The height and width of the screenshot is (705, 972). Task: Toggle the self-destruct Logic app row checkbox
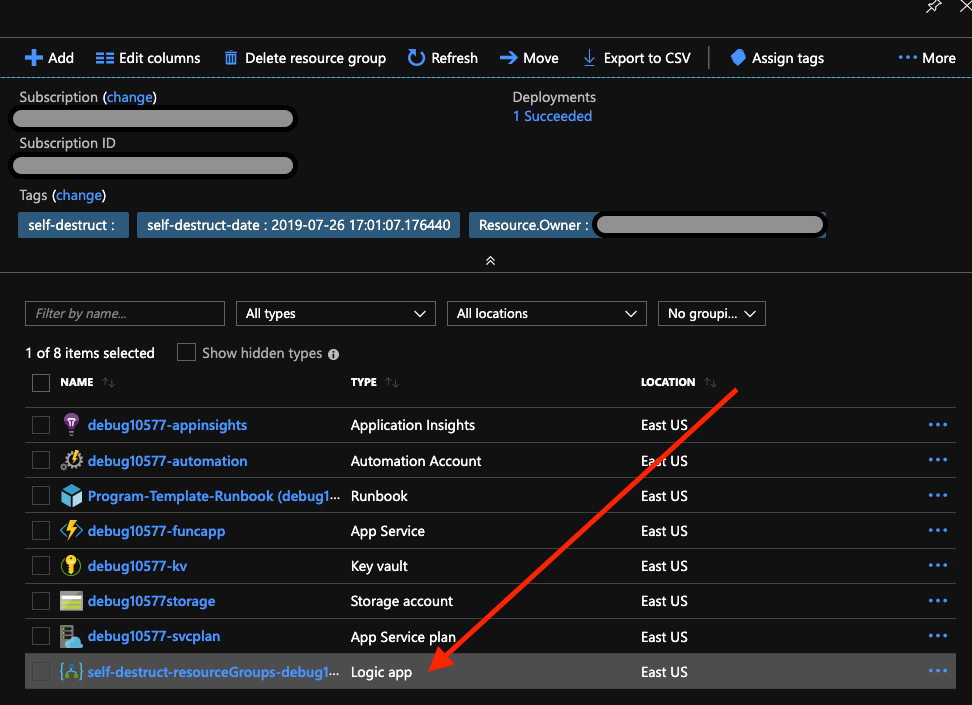pos(41,672)
